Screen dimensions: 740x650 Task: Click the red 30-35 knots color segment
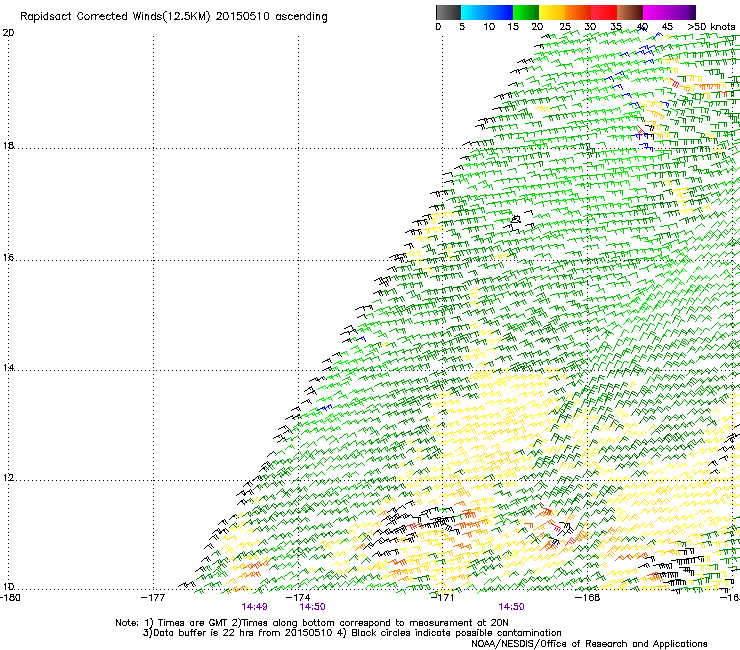604,12
